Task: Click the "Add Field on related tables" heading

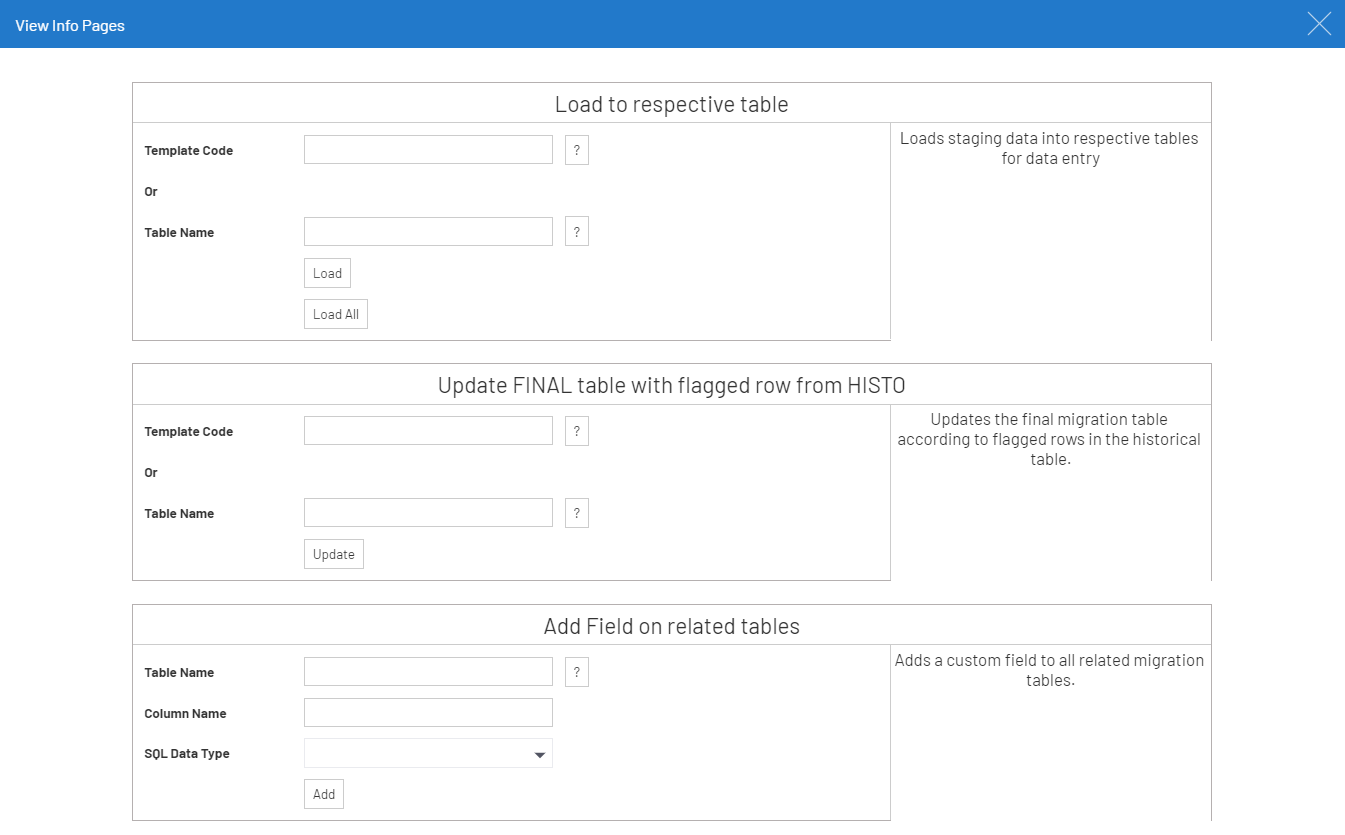Action: point(671,626)
